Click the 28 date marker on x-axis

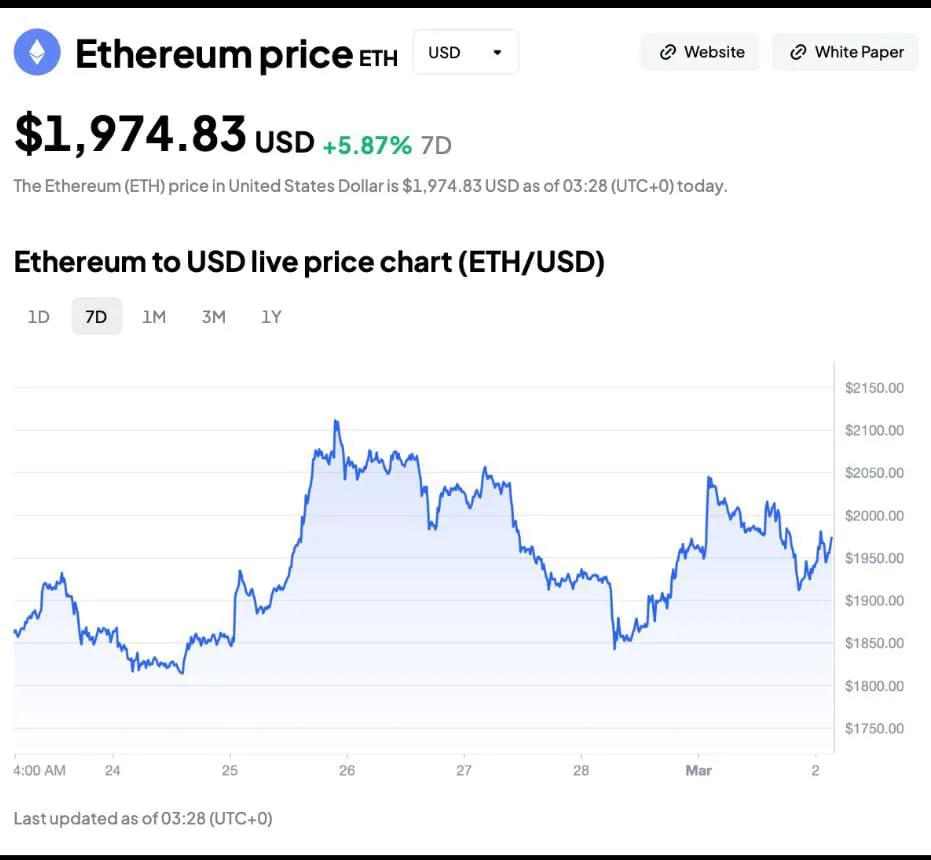[581, 771]
